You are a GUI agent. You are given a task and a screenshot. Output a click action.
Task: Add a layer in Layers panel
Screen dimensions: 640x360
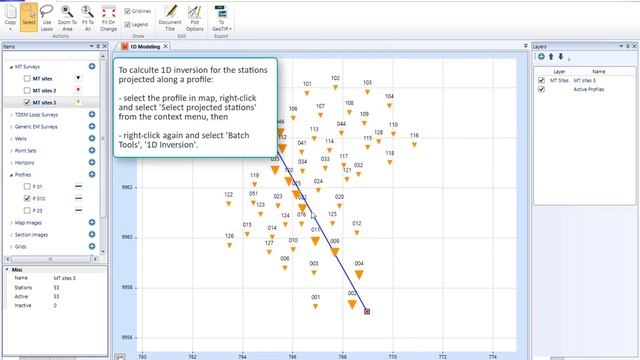[x=541, y=57]
